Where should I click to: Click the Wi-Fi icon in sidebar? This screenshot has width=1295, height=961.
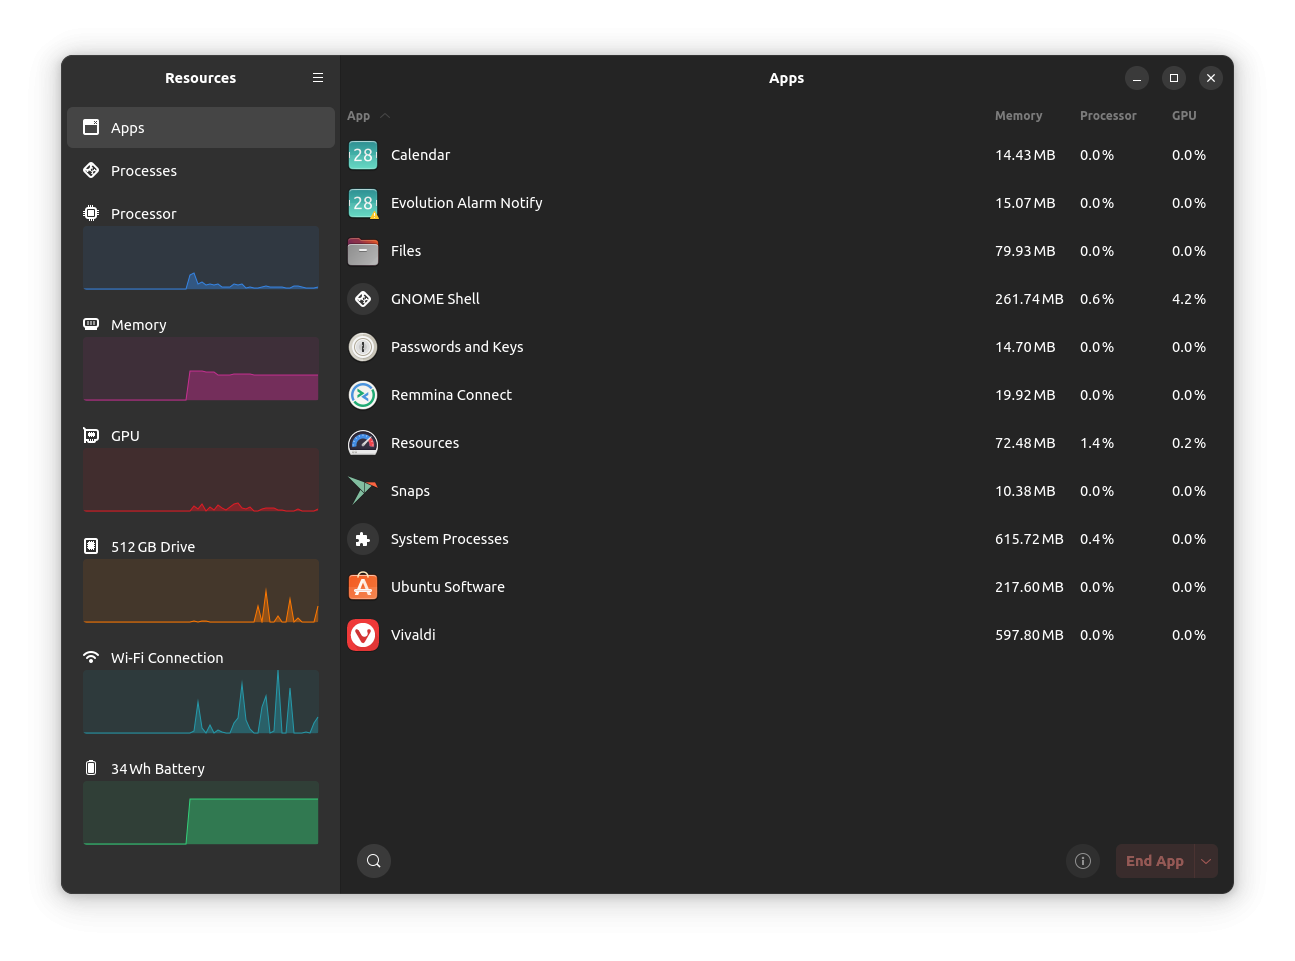tap(91, 657)
